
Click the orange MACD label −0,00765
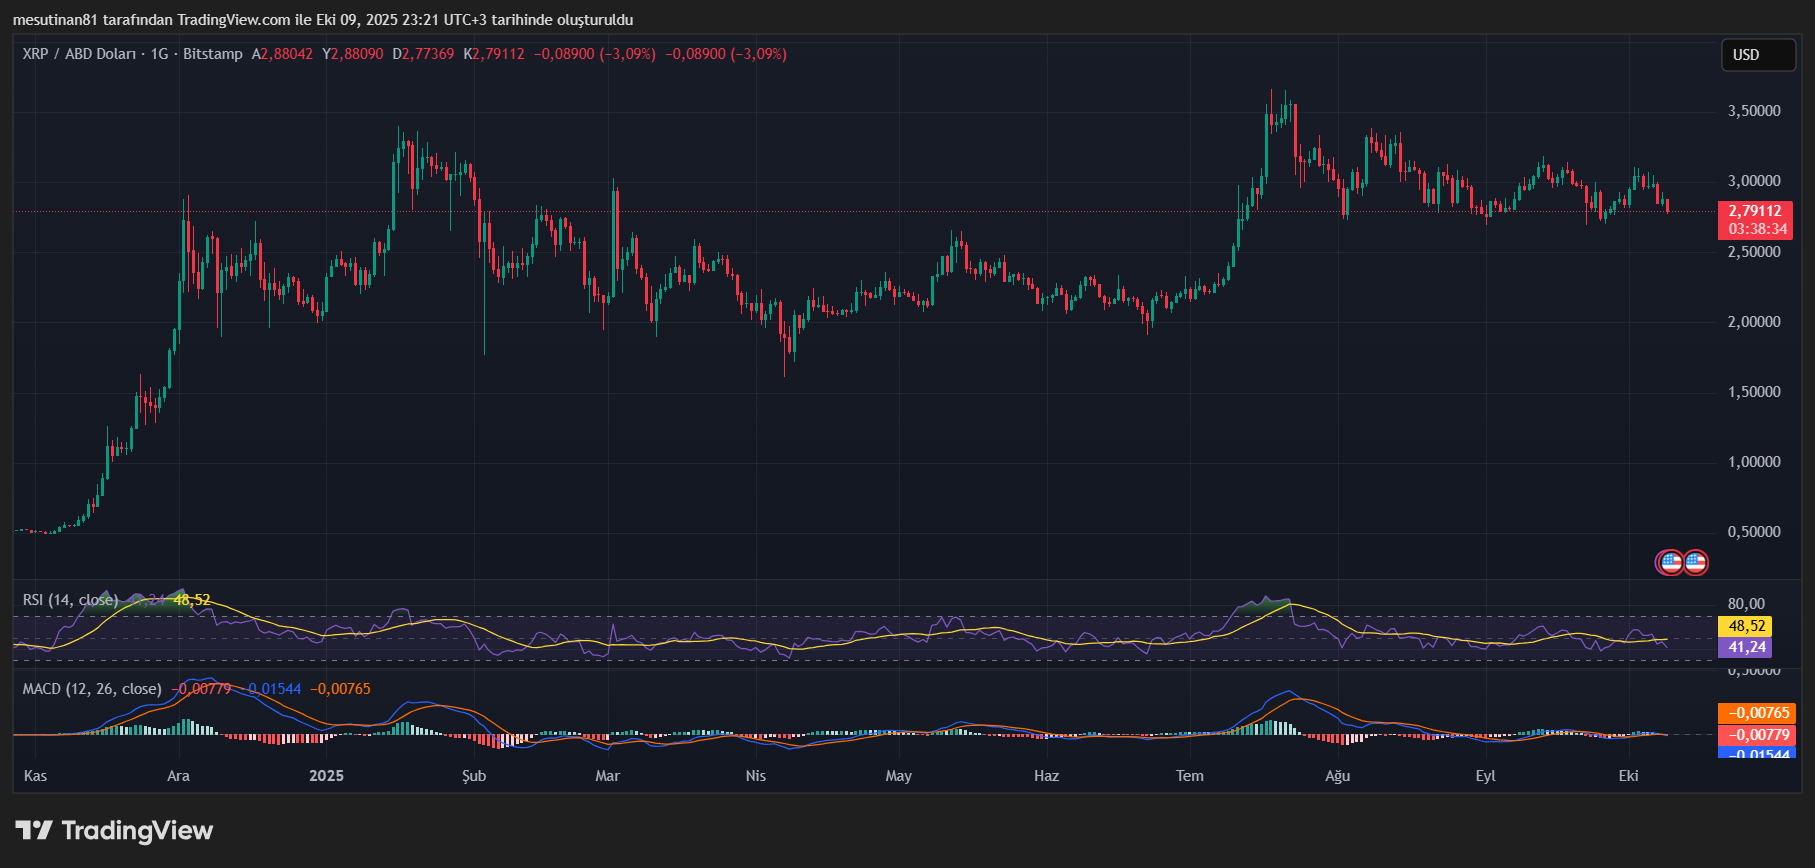1756,713
